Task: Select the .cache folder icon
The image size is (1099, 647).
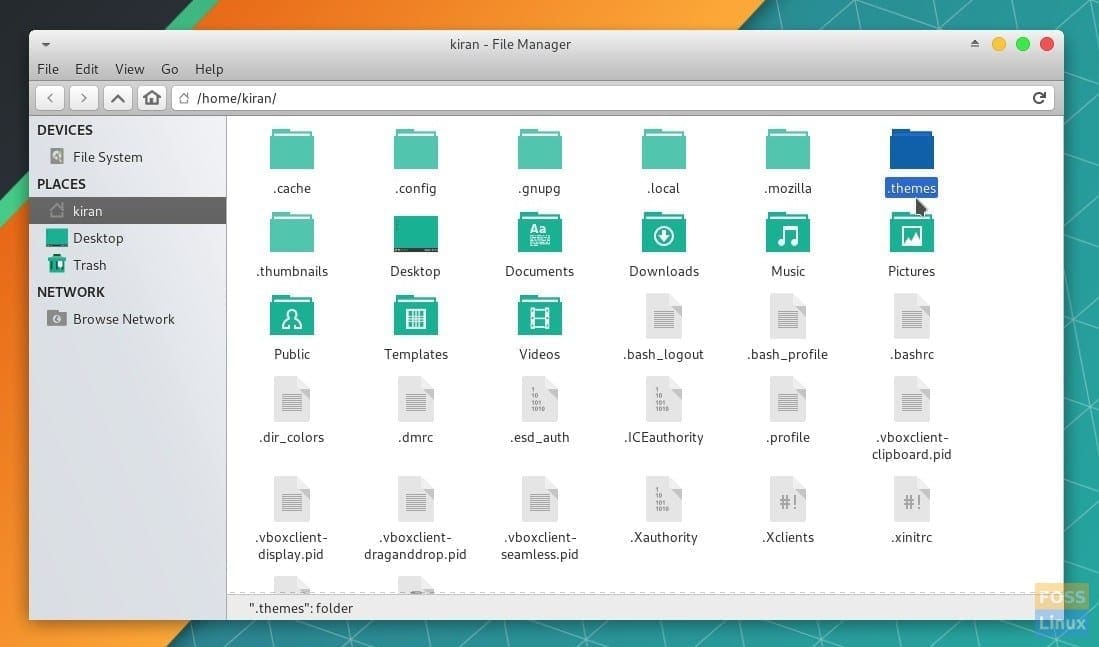Action: (292, 149)
